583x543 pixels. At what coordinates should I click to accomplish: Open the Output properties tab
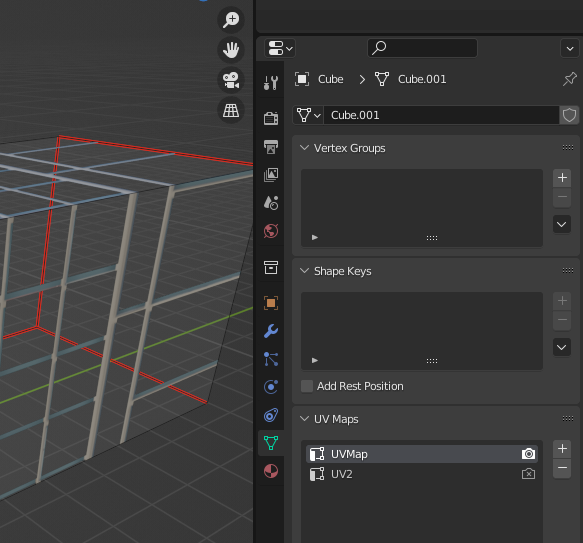[x=271, y=147]
